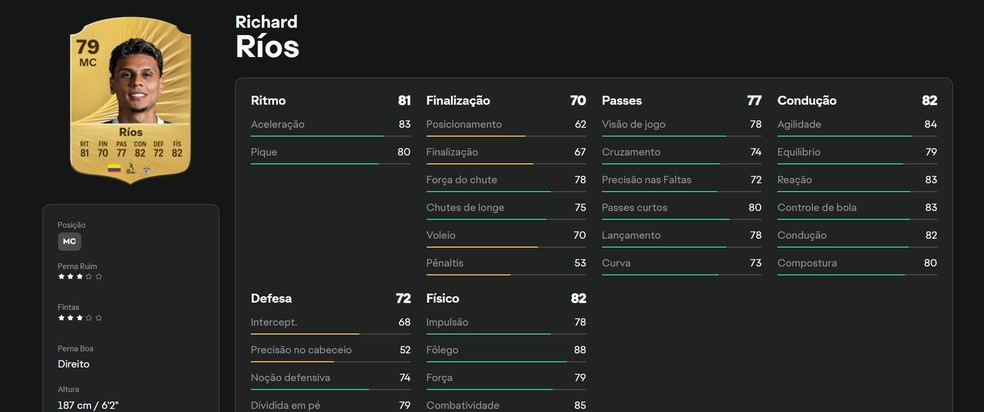
Task: Expand the Defesa stats heading
Action: click(271, 298)
